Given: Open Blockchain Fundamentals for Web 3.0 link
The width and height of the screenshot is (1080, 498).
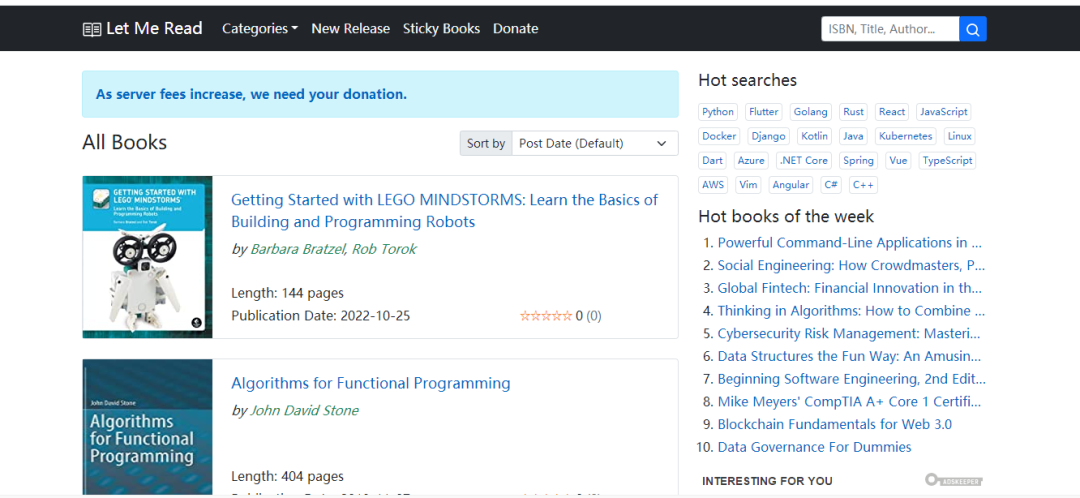Looking at the screenshot, I should (x=834, y=424).
